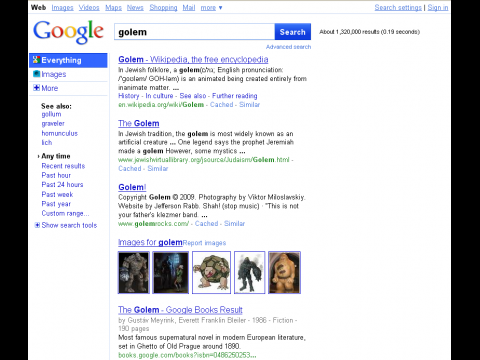Click the blue Search button
Screen dimensions: 480x360
293,32
